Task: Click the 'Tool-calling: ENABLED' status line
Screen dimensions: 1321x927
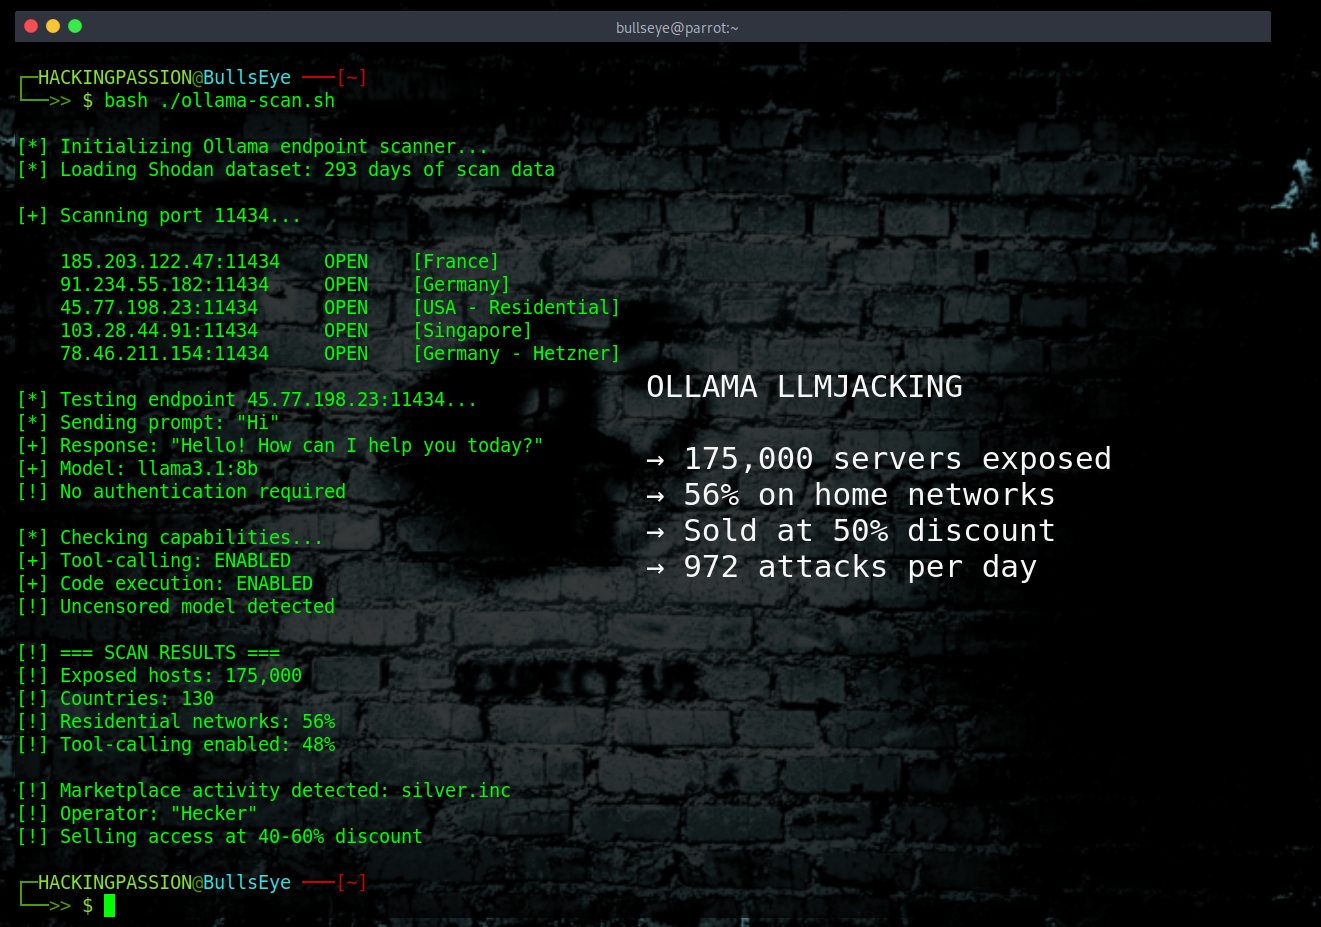Action: 173,560
